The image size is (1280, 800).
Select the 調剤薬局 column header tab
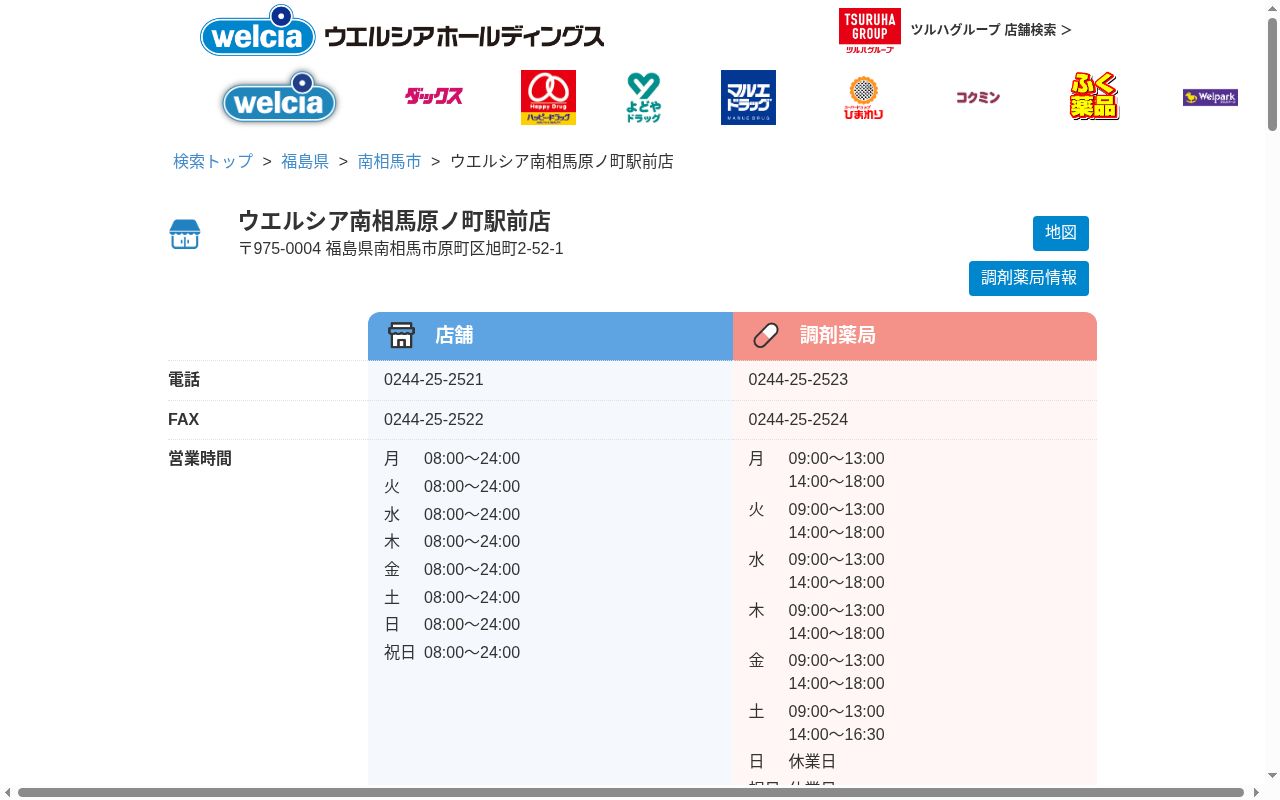pyautogui.click(x=915, y=336)
